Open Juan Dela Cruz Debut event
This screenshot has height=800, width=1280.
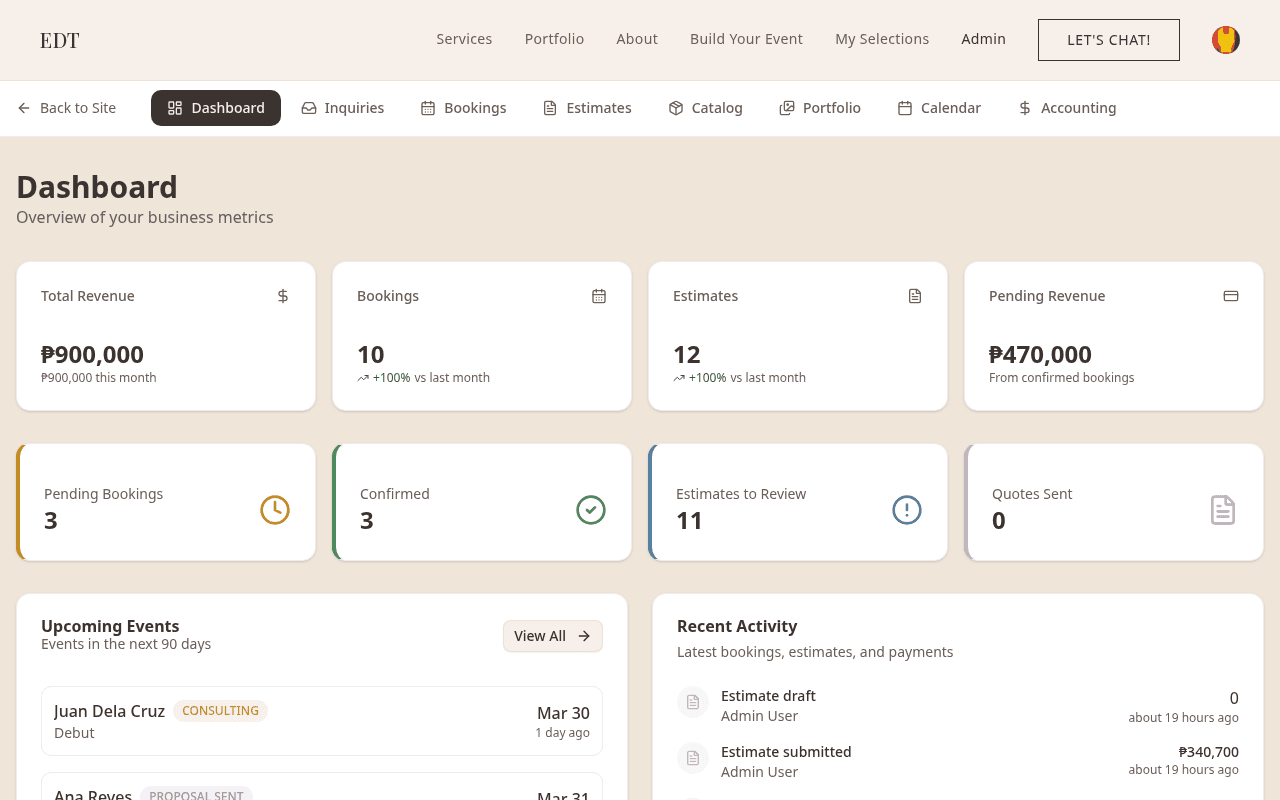322,721
